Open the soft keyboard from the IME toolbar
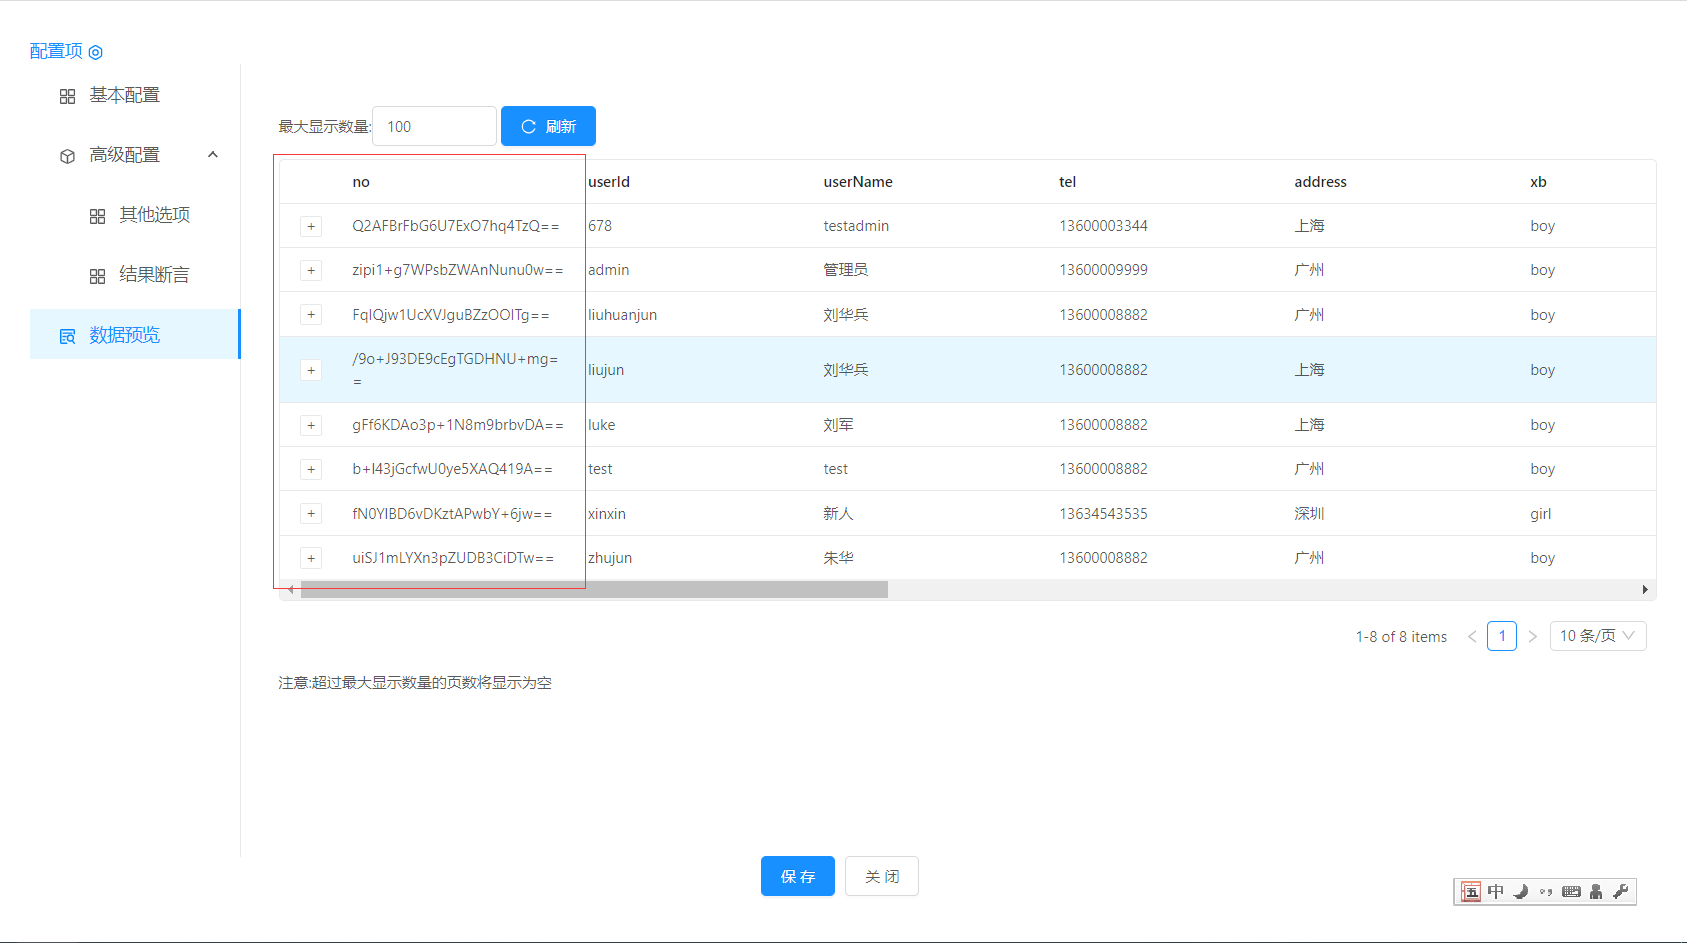Image resolution: width=1687 pixels, height=943 pixels. [1571, 891]
